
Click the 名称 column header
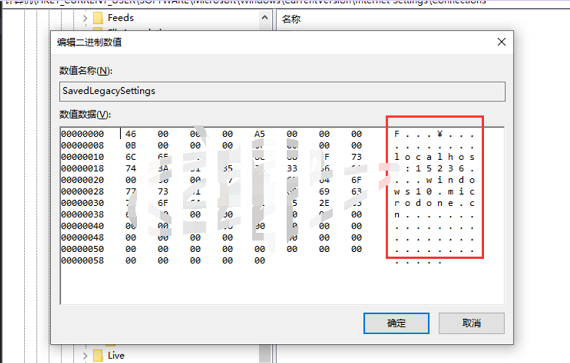coord(291,19)
